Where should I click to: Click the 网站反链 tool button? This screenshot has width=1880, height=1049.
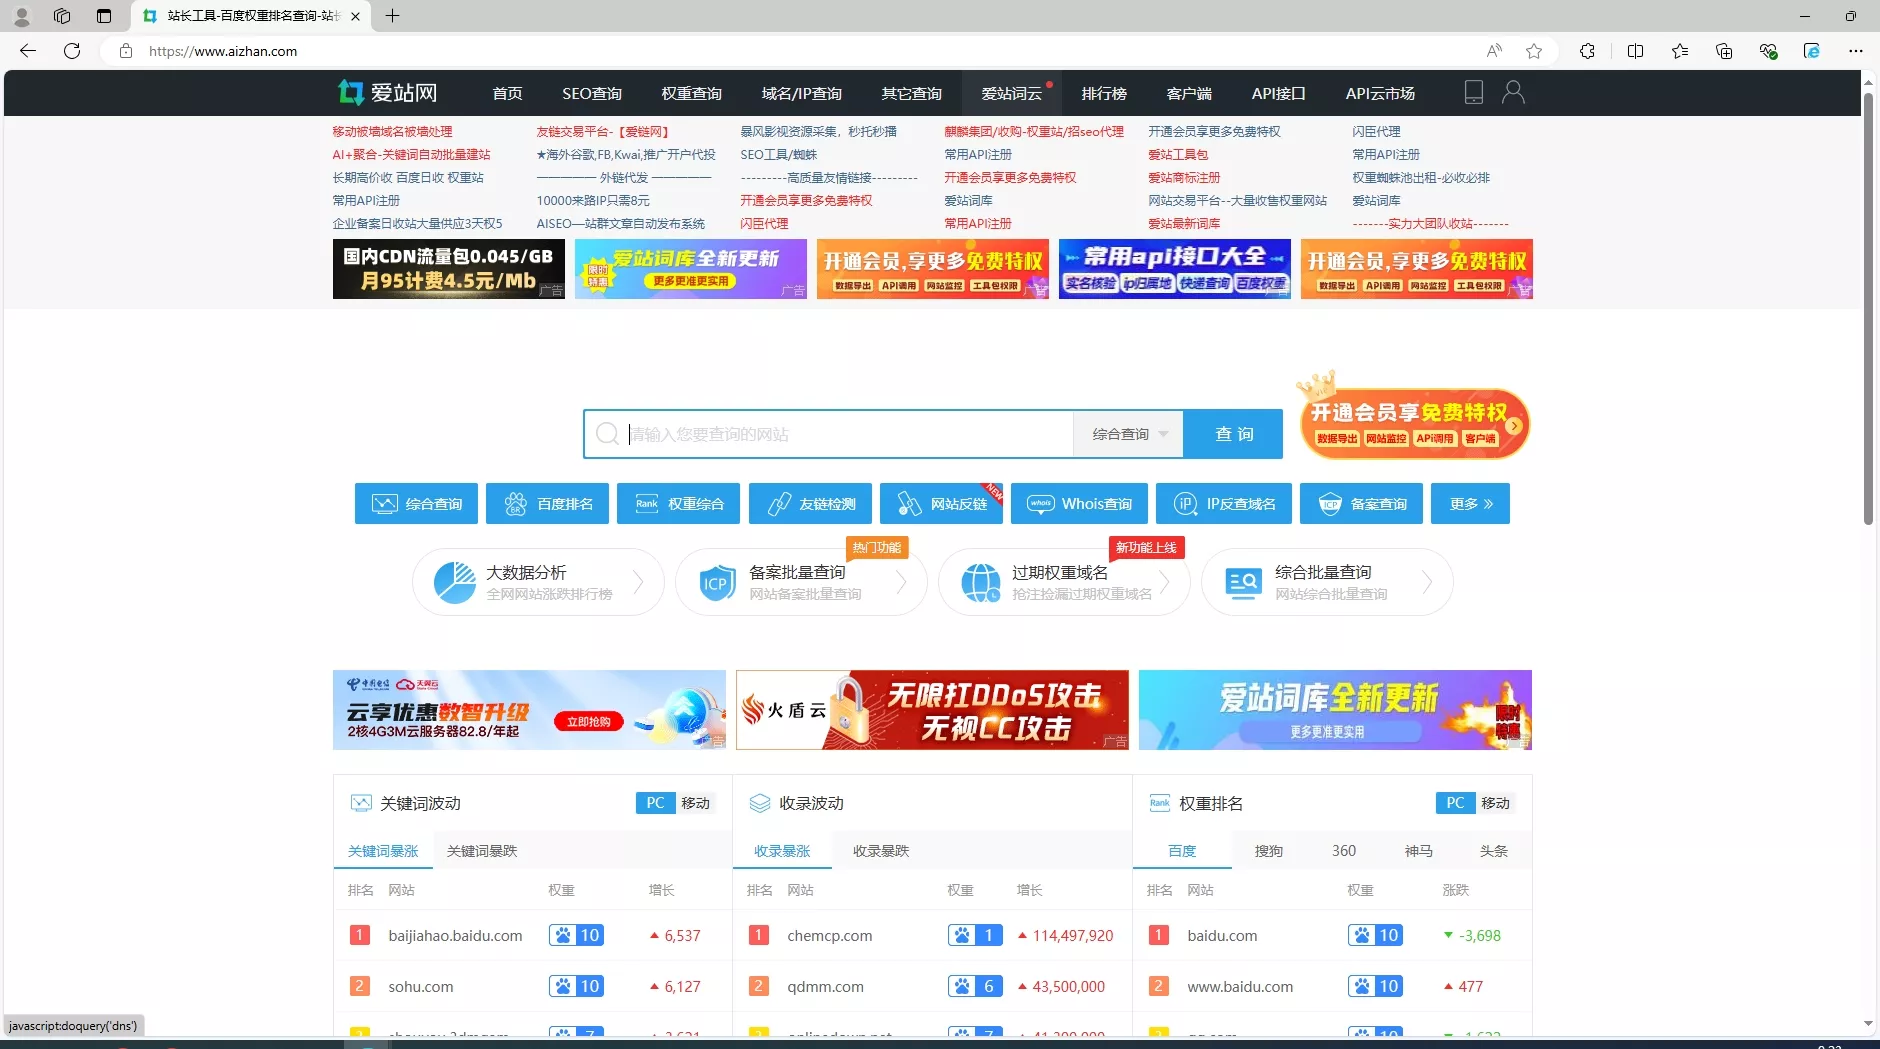click(941, 503)
